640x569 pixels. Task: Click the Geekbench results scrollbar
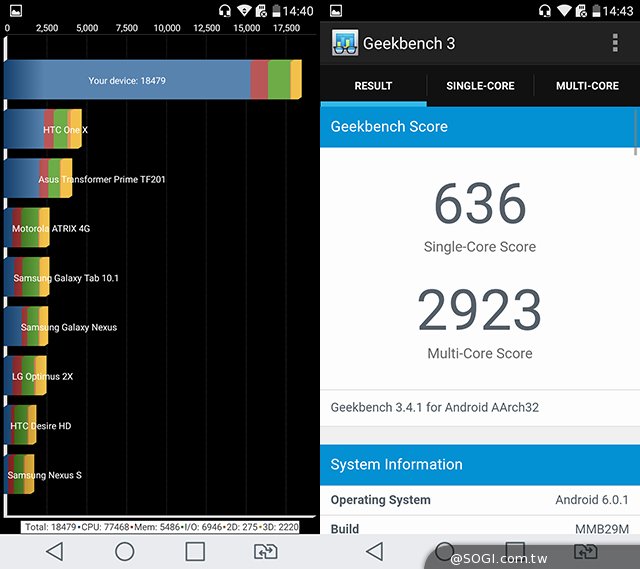pyautogui.click(x=636, y=131)
